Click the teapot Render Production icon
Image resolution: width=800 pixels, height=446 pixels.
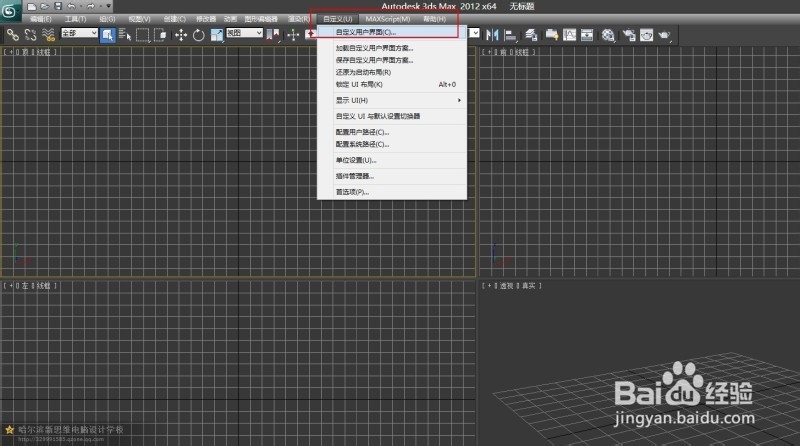coord(665,34)
